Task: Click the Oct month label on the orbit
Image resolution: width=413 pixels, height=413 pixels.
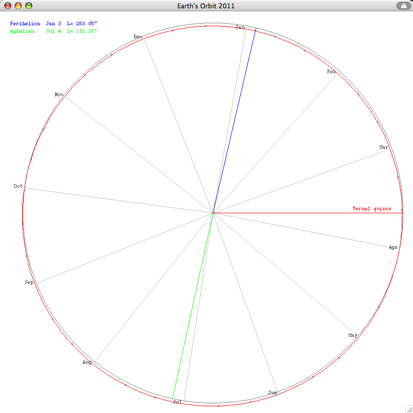Action: click(x=18, y=186)
